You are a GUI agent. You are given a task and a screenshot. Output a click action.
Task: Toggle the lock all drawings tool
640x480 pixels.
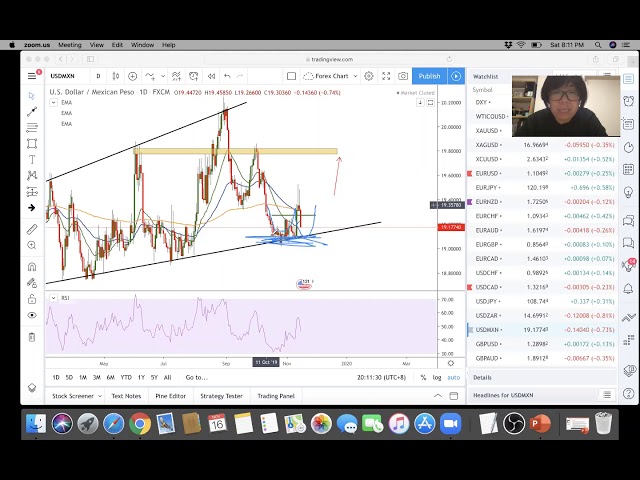(32, 297)
